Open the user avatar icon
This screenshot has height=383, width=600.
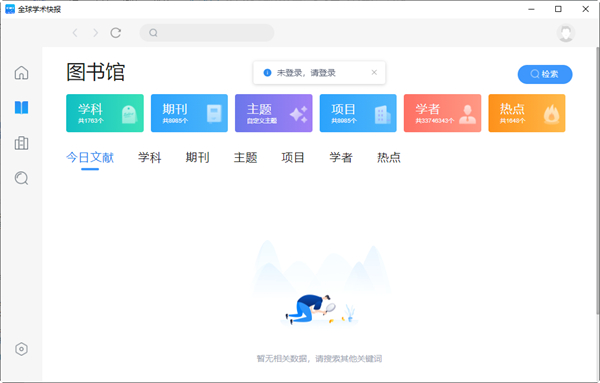[x=566, y=33]
